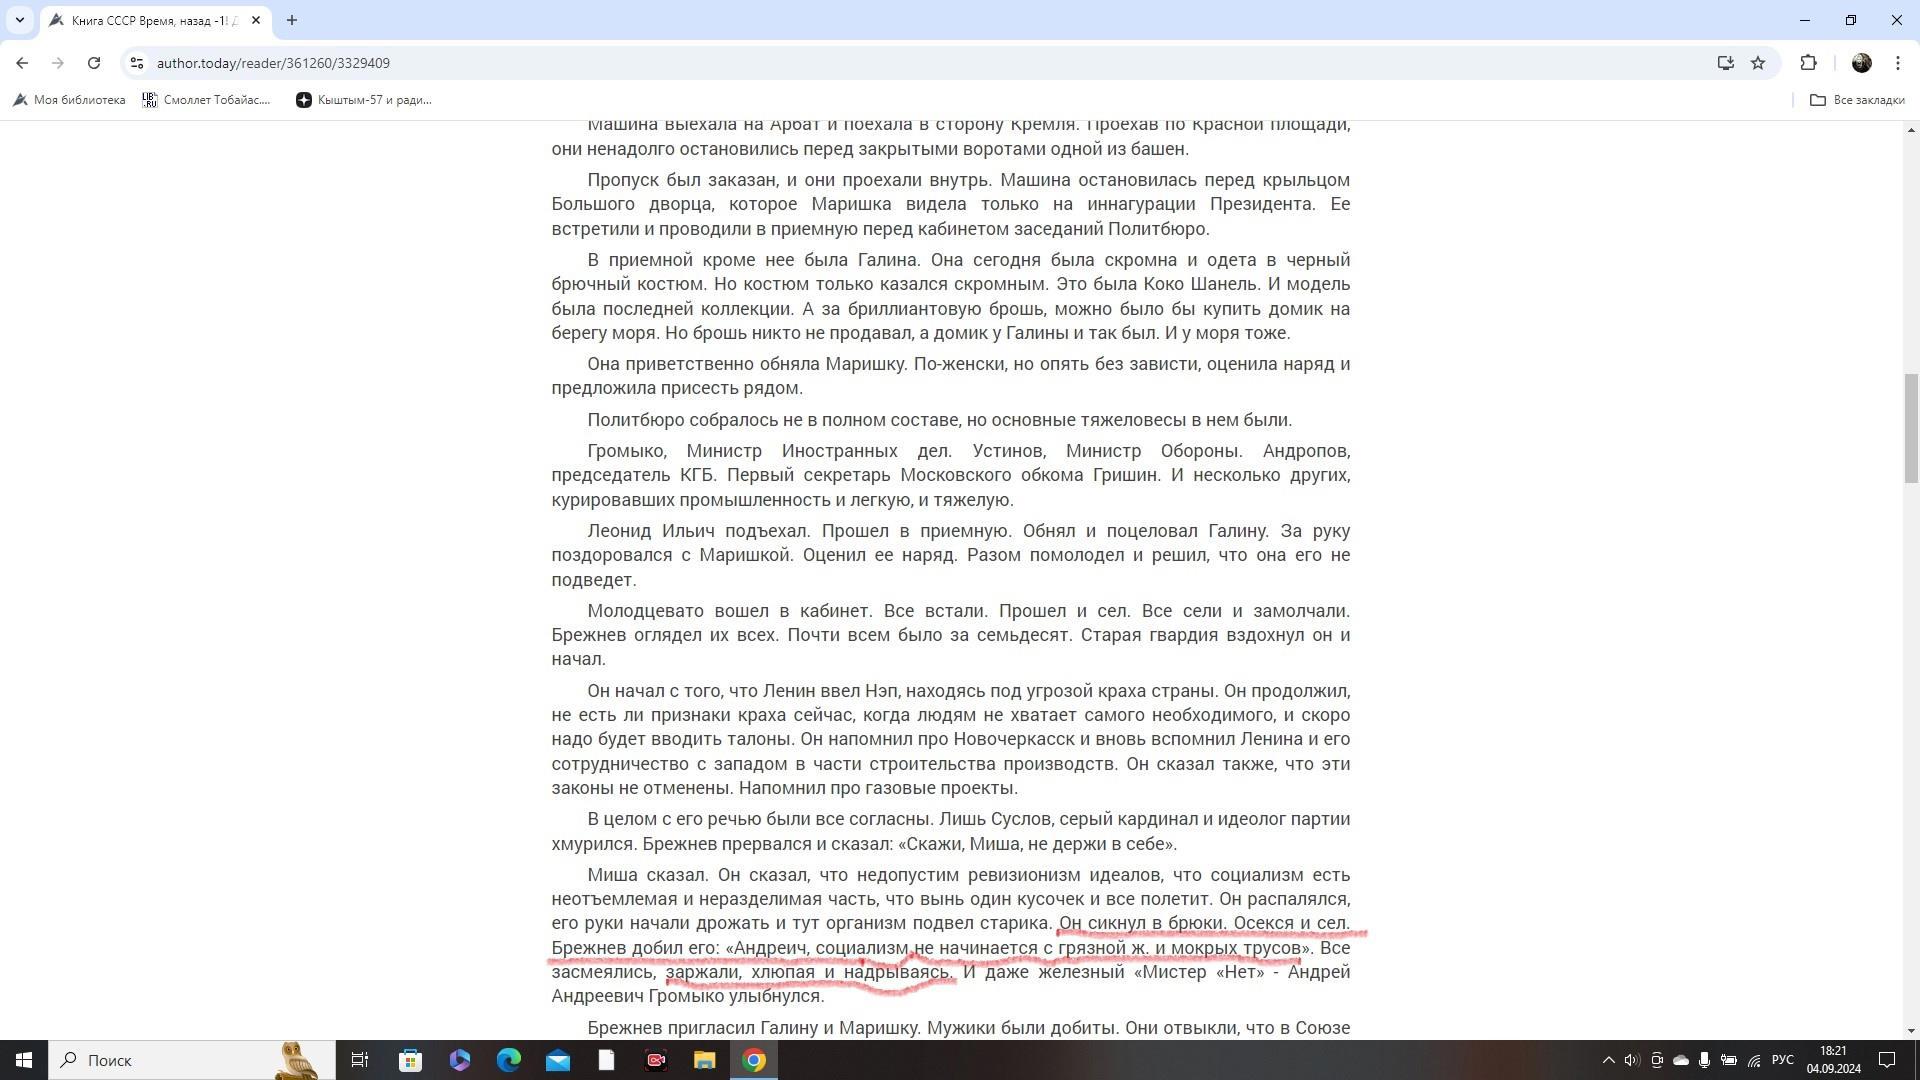Open the Extensions puzzle icon
1920x1080 pixels.
coord(1808,63)
